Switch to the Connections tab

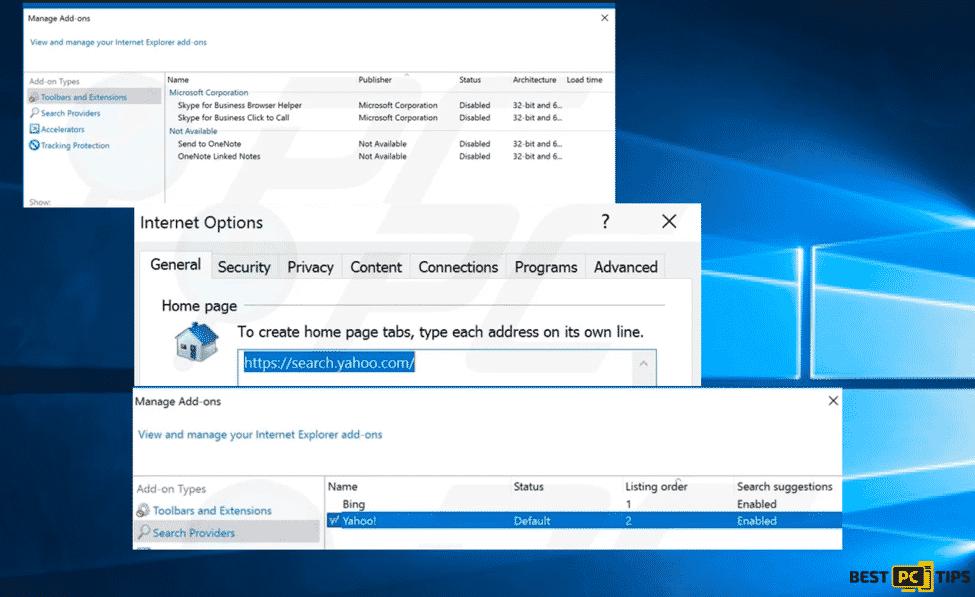point(458,267)
